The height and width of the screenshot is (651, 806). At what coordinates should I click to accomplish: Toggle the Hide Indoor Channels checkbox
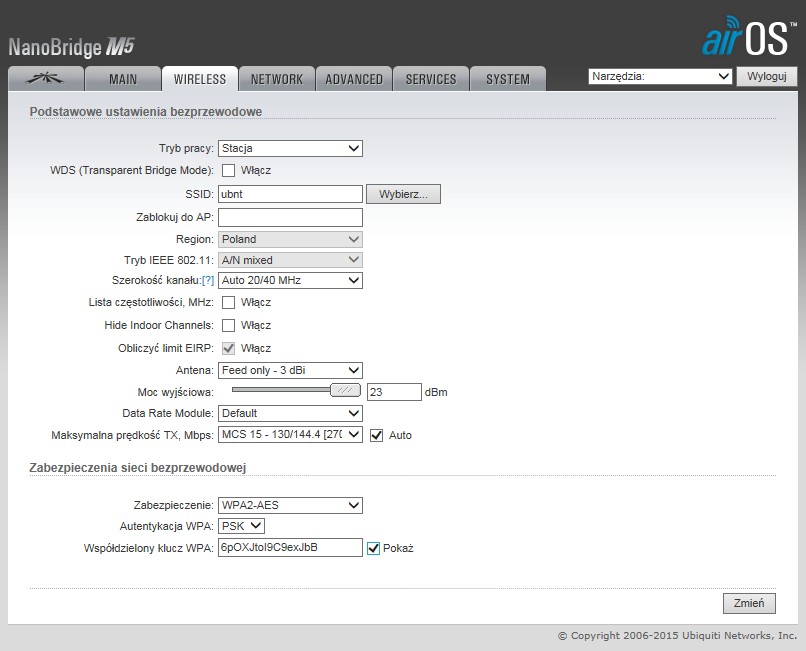pos(228,326)
